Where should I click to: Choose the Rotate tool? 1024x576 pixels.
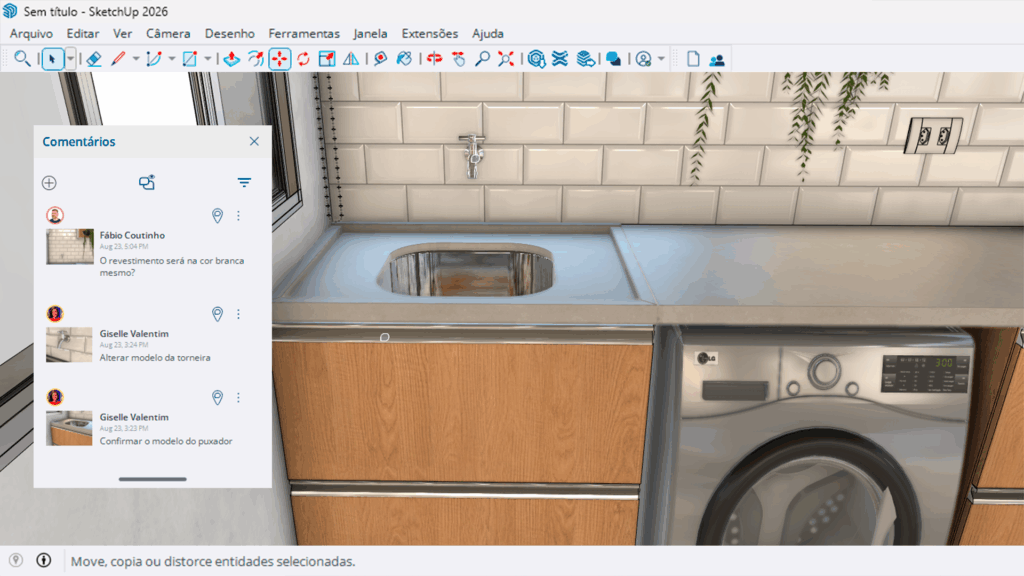coord(303,59)
